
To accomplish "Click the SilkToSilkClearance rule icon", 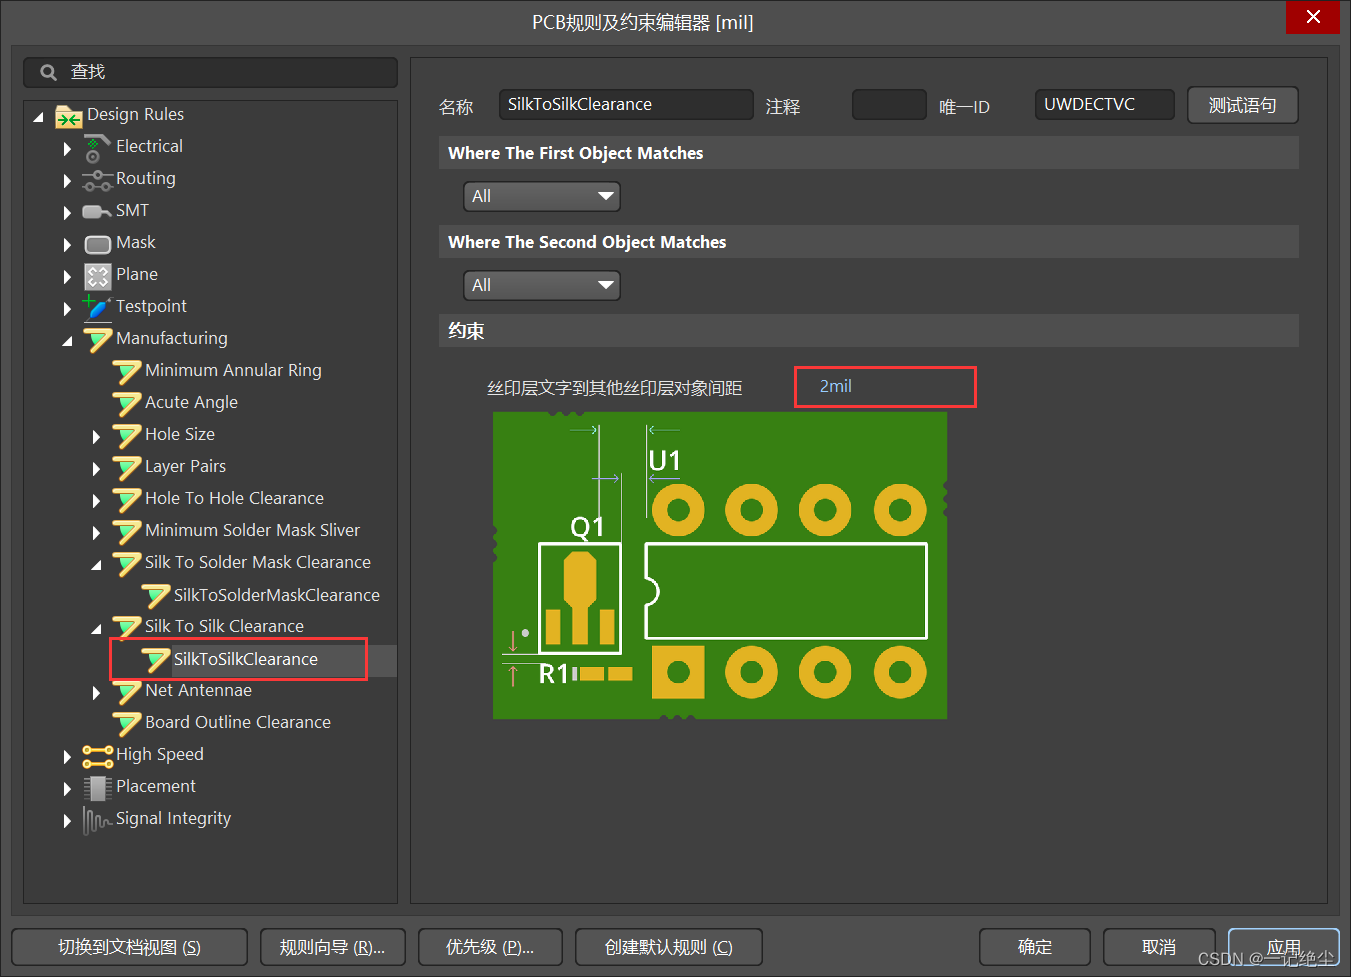I will 155,660.
